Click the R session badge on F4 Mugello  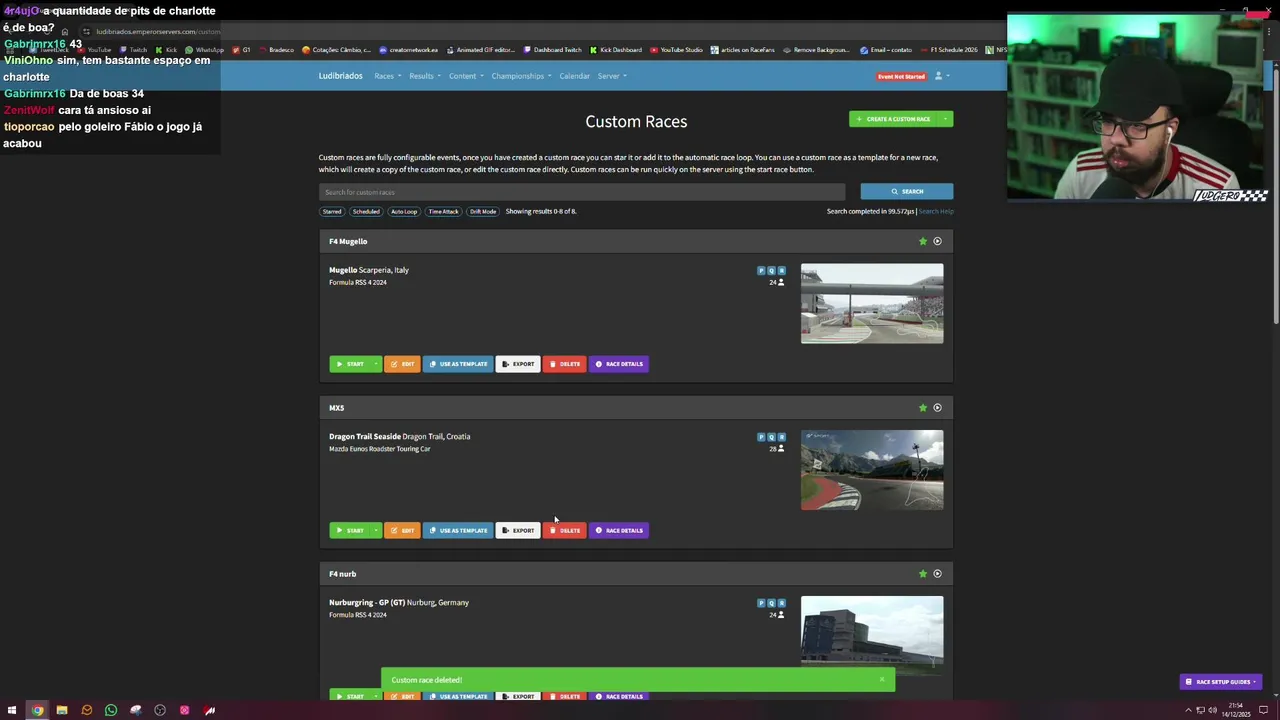click(781, 271)
